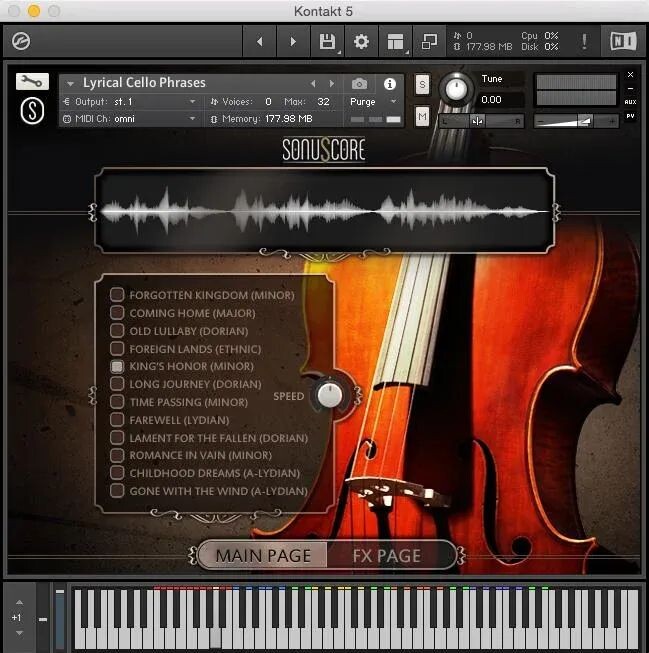This screenshot has width=649, height=653.
Task: Select the MAIN PAGE tab
Action: pos(263,556)
